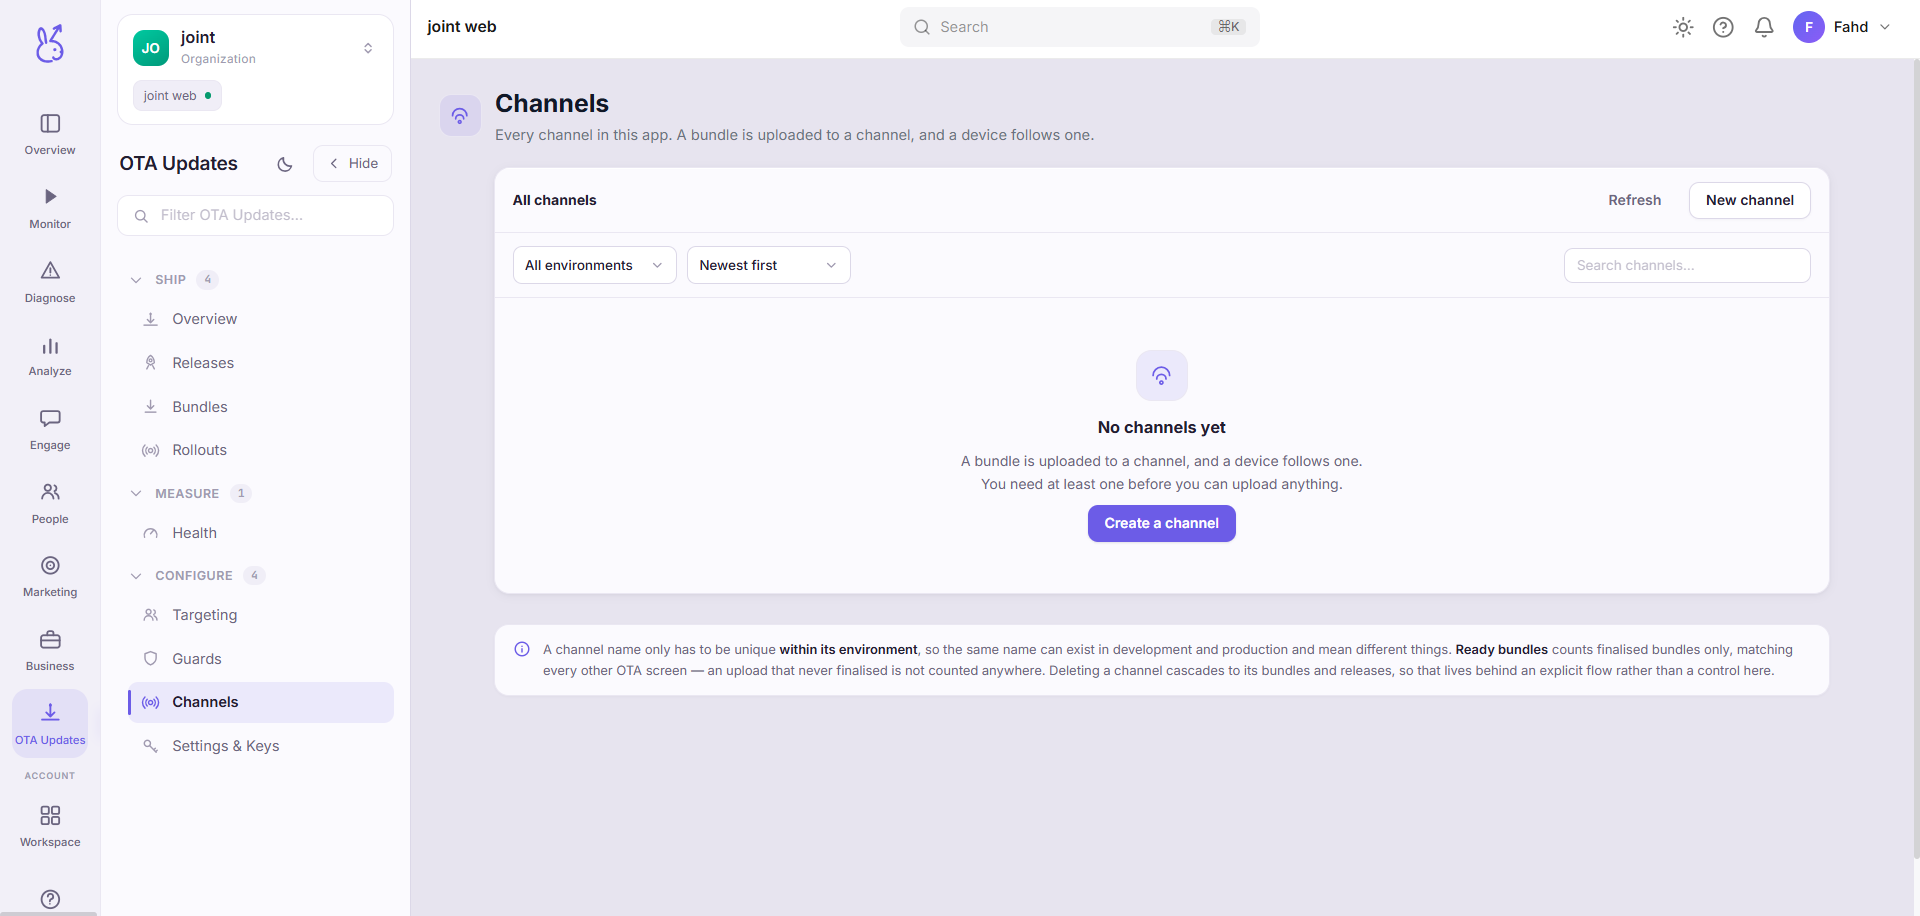
Task: Open Releases menu item
Action: point(260,363)
